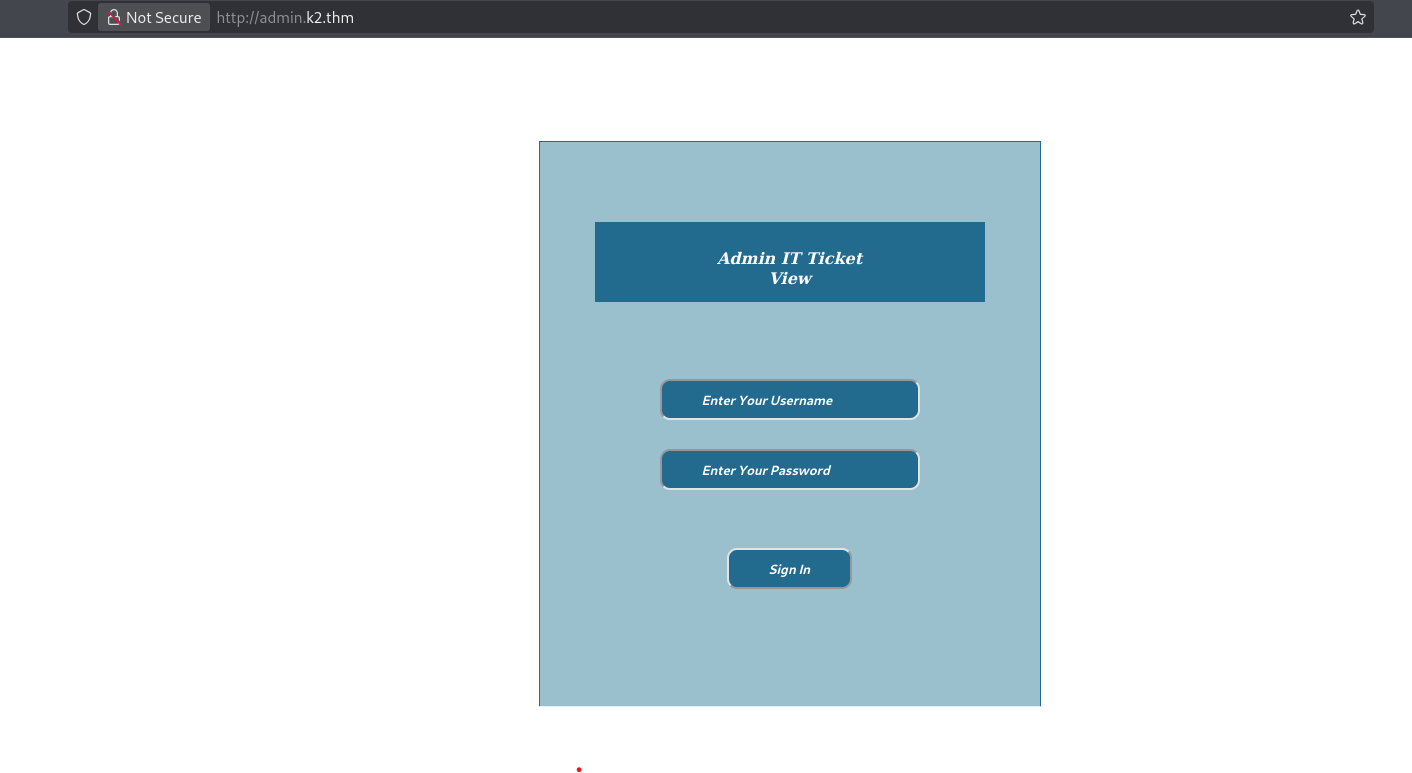1412x773 pixels.
Task: Click the tracking protection shield icon
Action: click(x=84, y=17)
